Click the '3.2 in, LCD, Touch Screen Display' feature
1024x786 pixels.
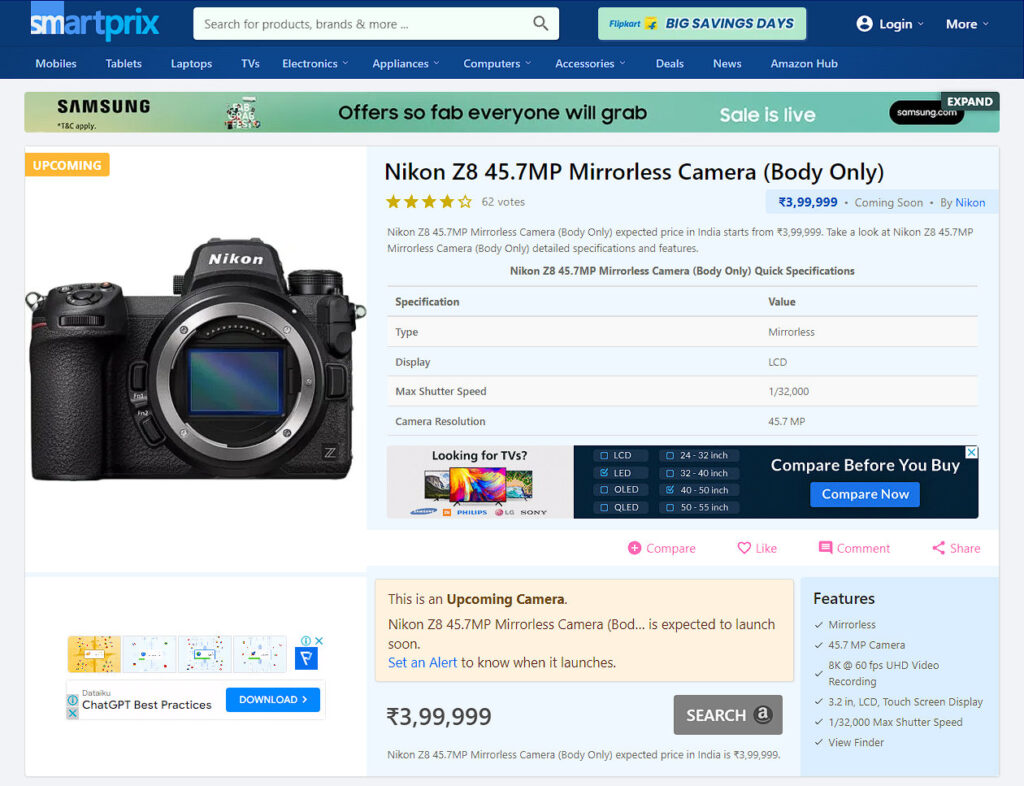click(905, 702)
